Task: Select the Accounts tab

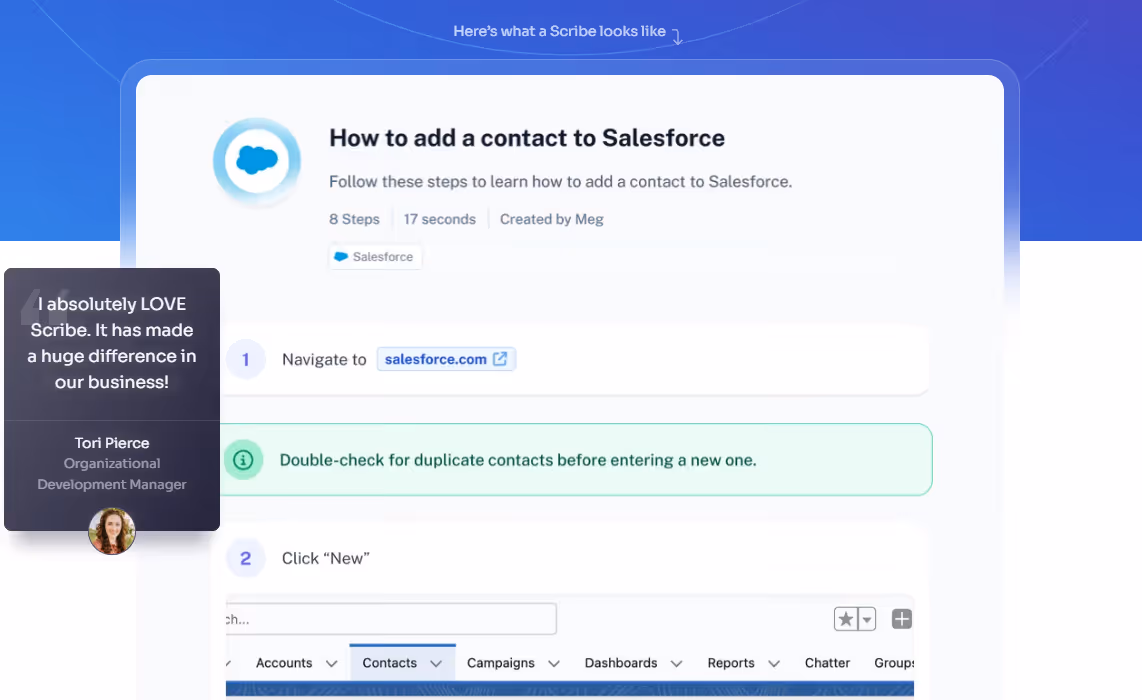Action: click(284, 663)
